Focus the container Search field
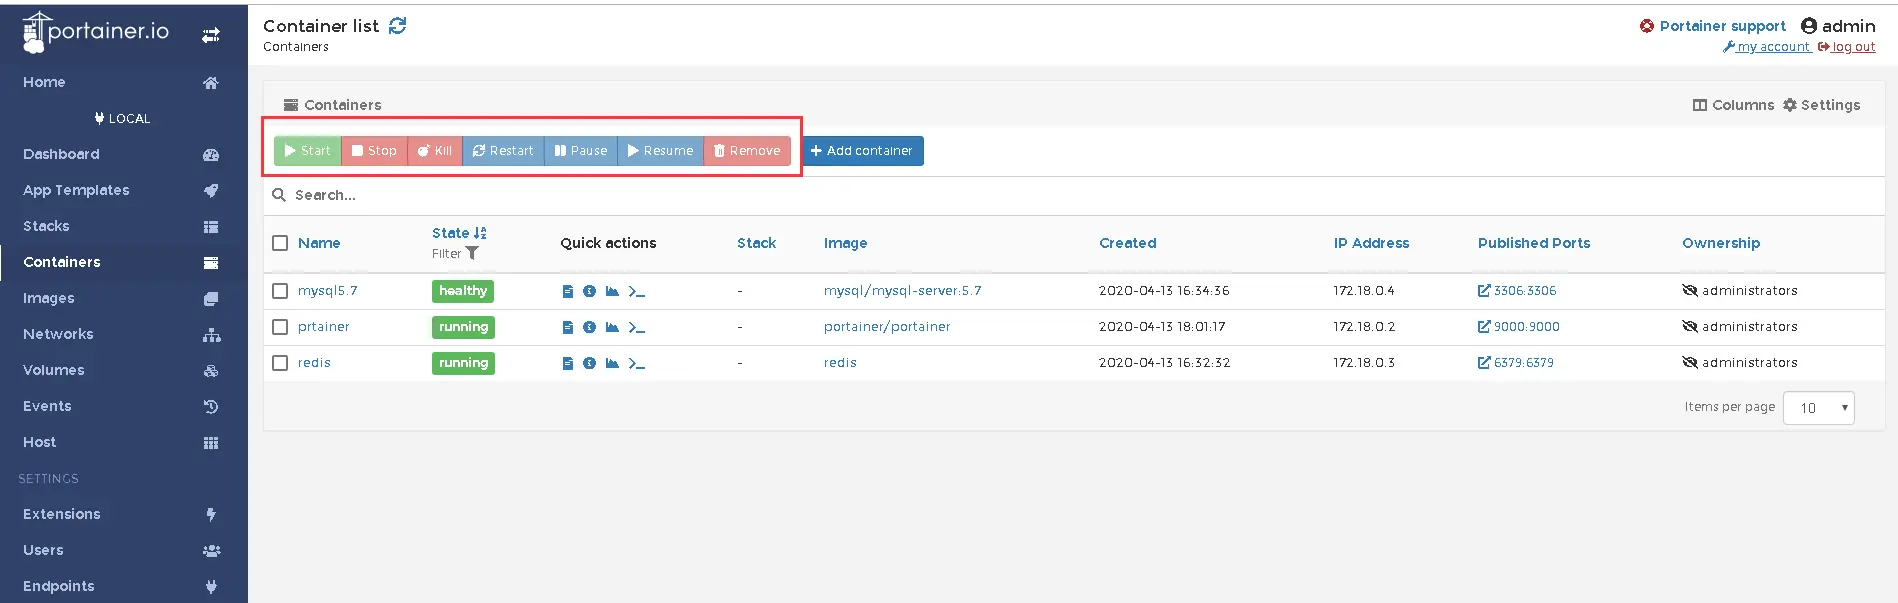The height and width of the screenshot is (603, 1898). click(x=600, y=195)
